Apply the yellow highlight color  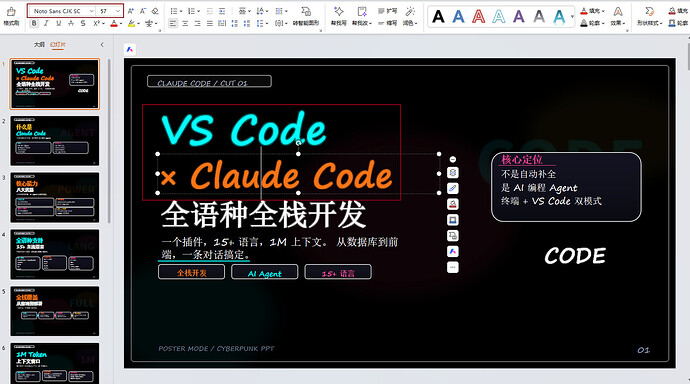(131, 23)
